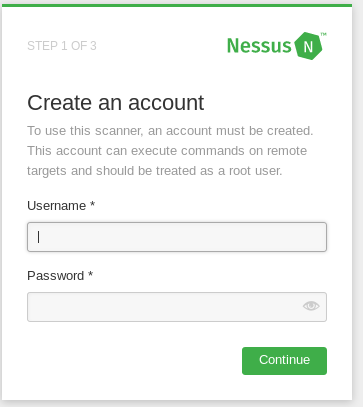Click the green hexagon N logo icon
363x407 pixels.
click(308, 46)
